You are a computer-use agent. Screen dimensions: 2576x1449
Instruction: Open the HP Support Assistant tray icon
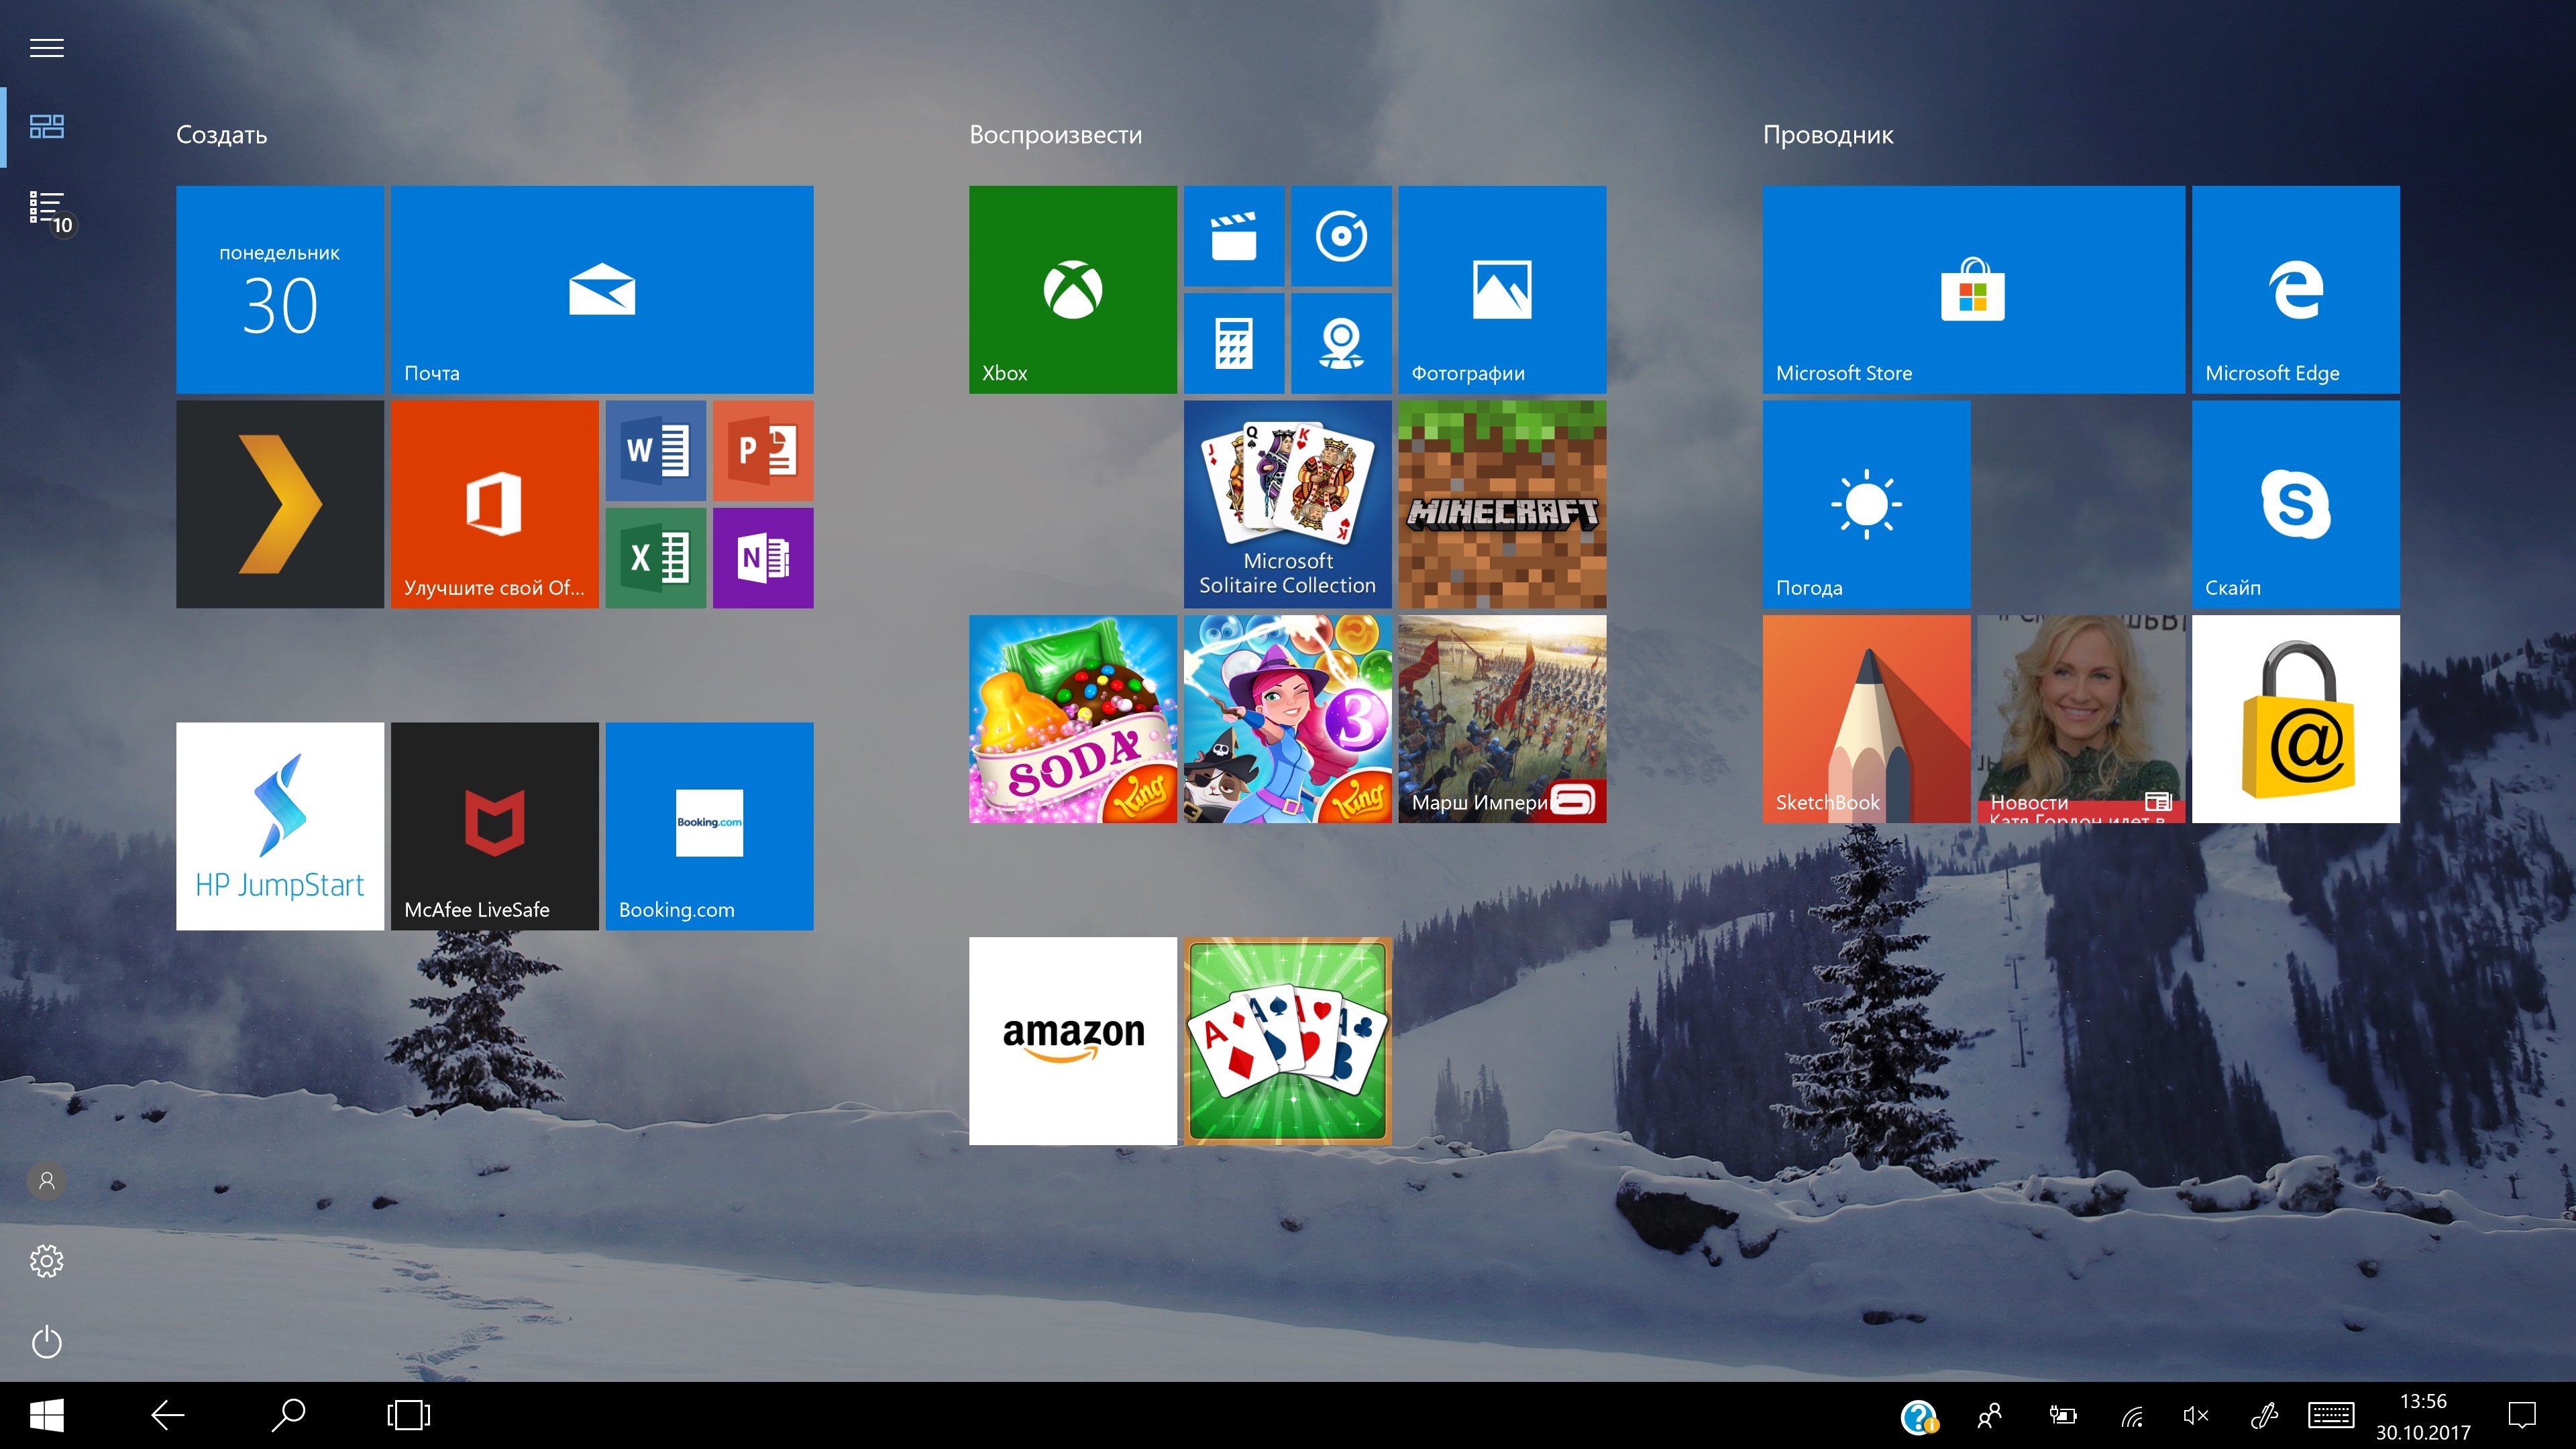[1919, 1416]
